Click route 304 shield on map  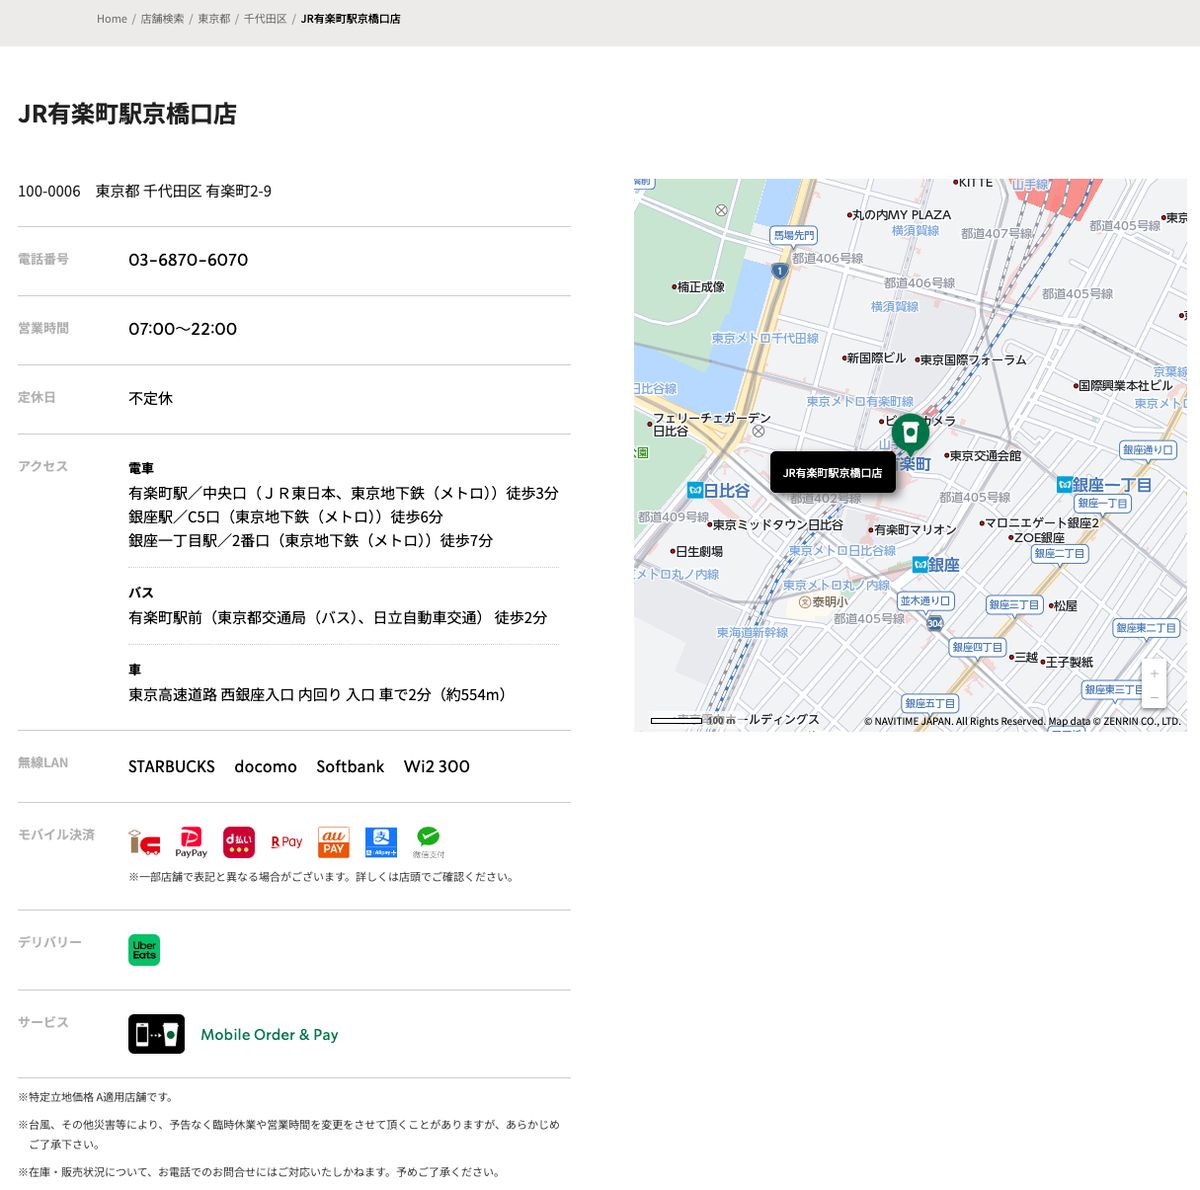935,623
